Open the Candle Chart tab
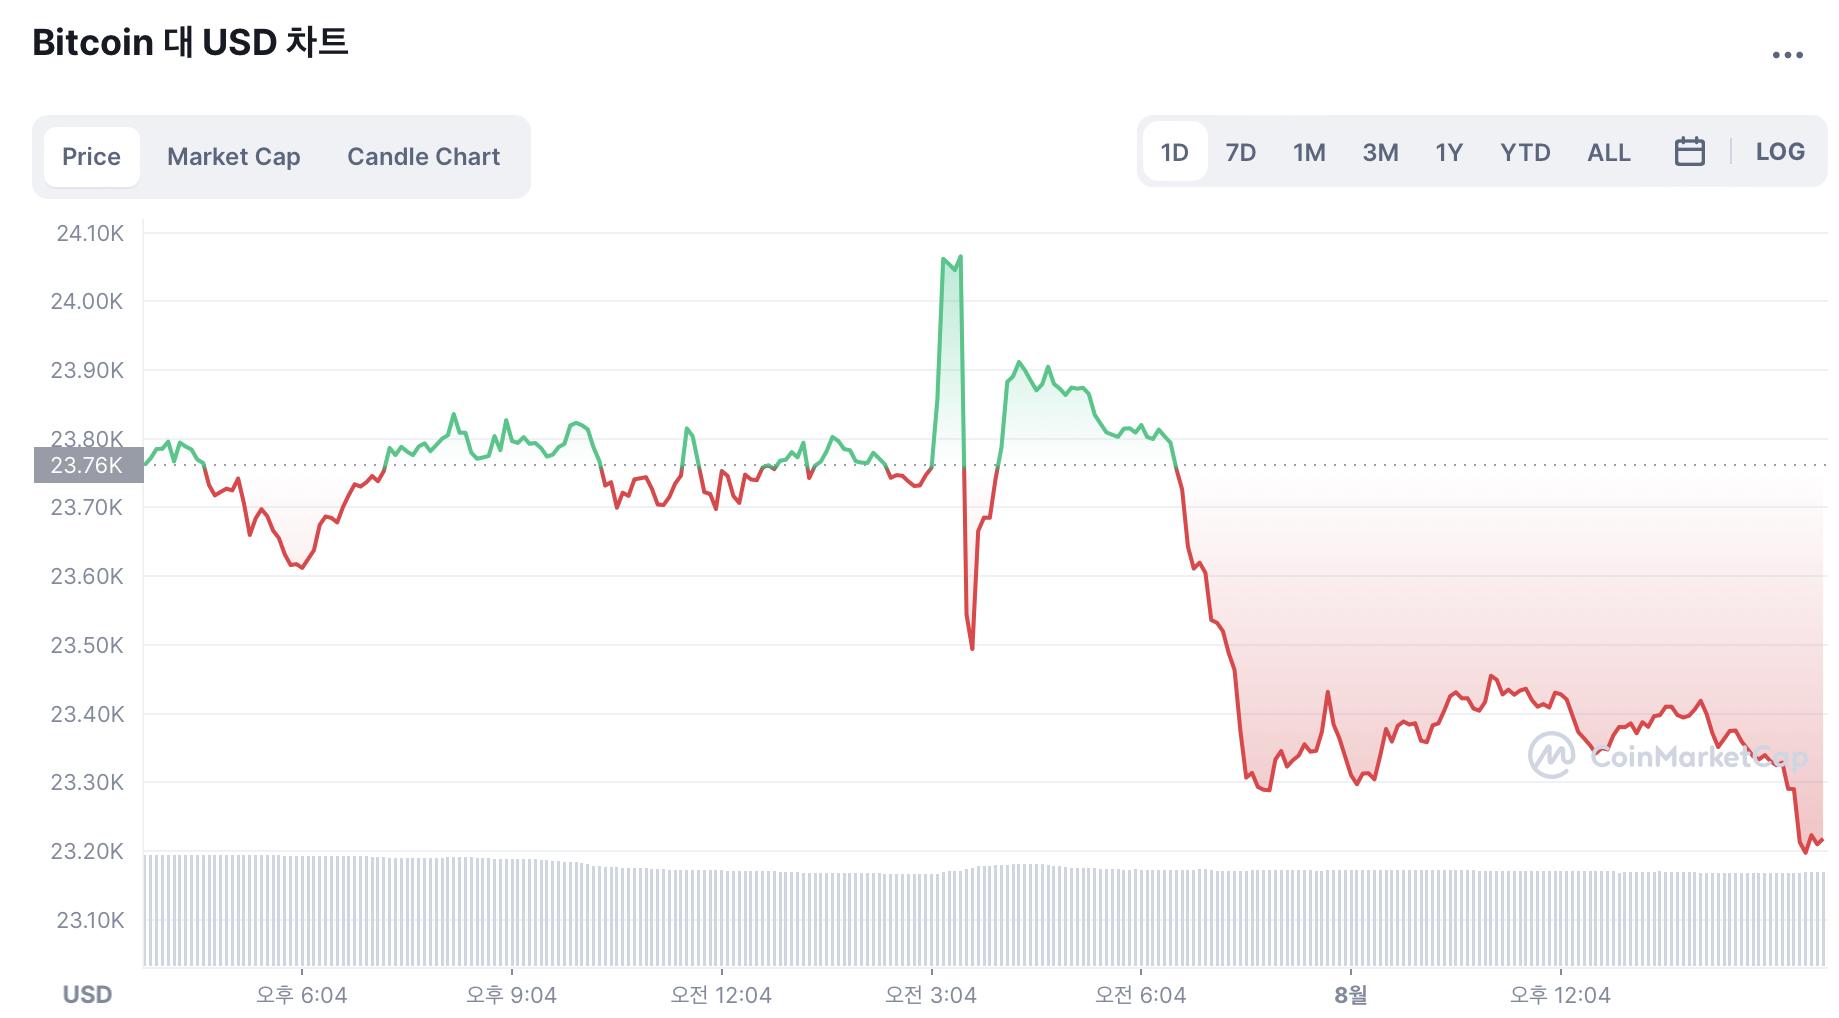Screen dimensions: 1839x1018 423,157
